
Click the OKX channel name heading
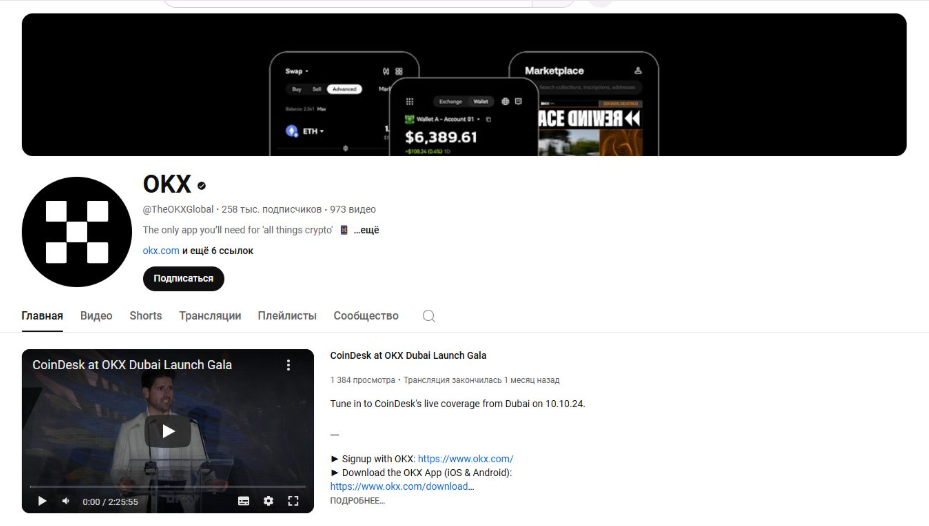[167, 184]
